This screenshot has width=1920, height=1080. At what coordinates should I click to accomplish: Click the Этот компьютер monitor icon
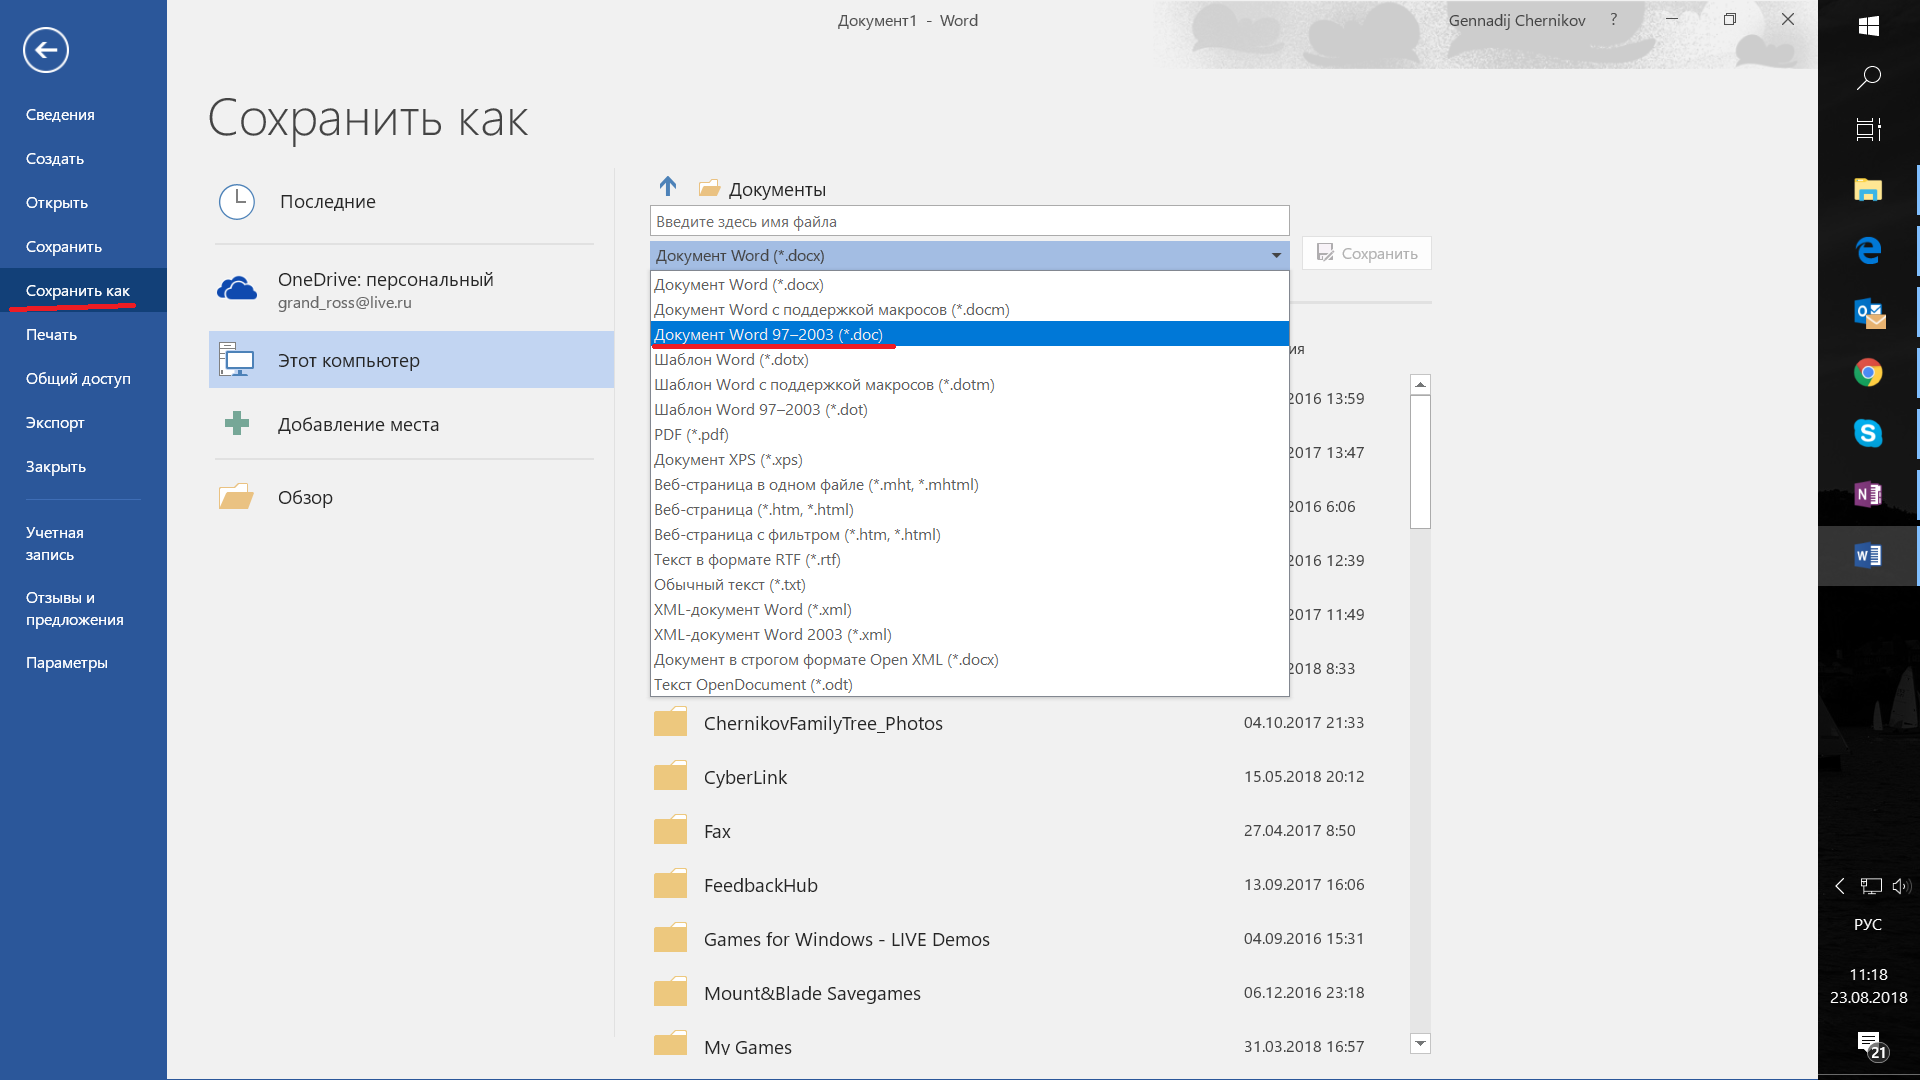coord(237,360)
